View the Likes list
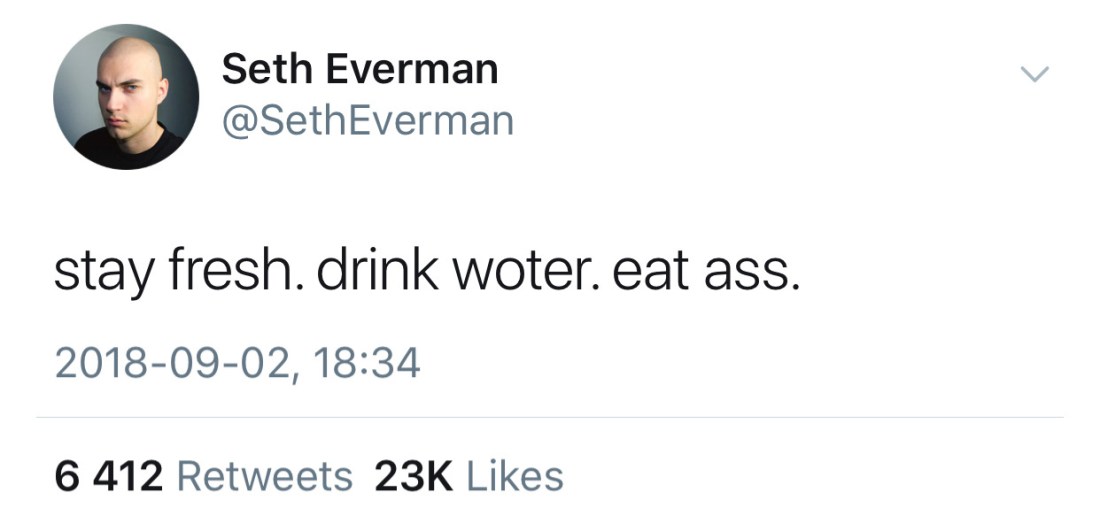Screen dimensions: 1100x531 pyautogui.click(x=514, y=477)
